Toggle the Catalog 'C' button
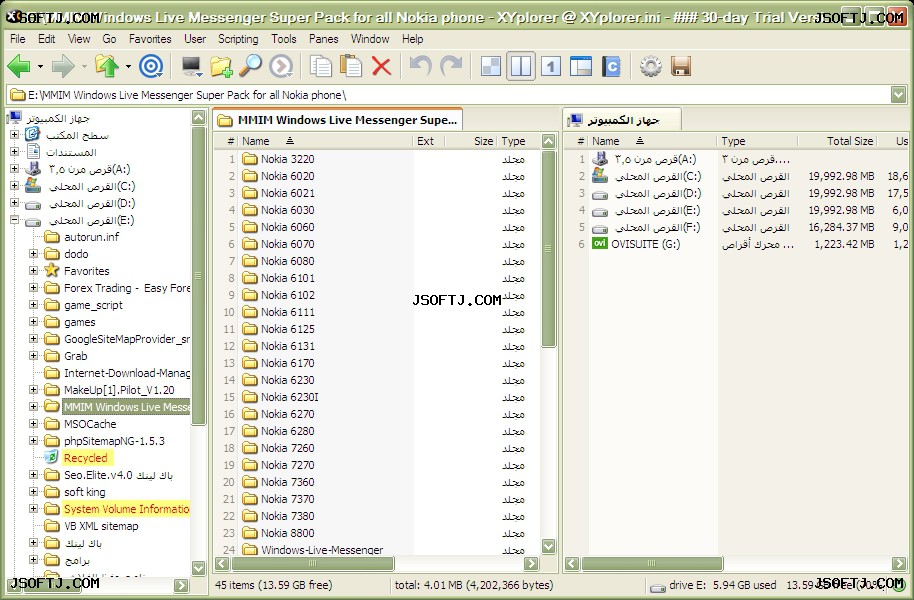Screen dimensions: 914x600 coord(611,66)
